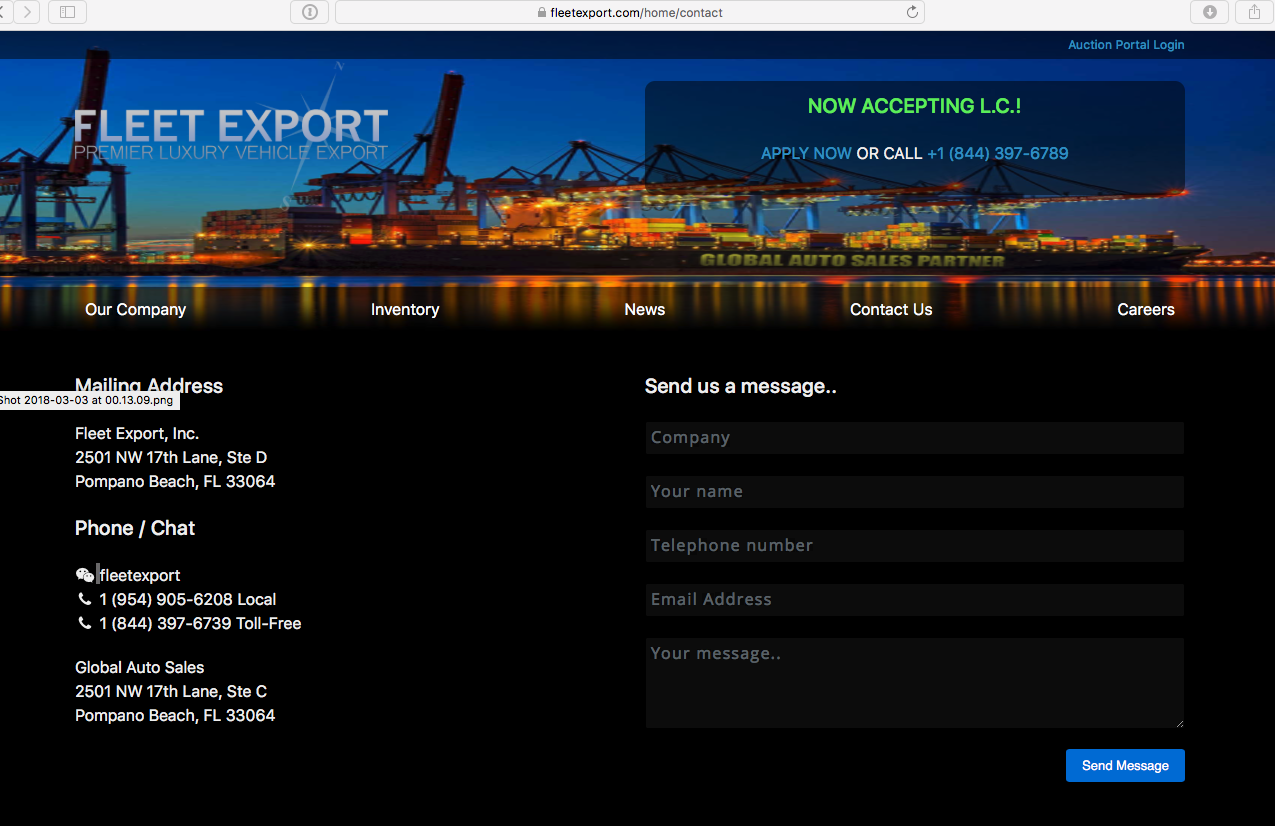Click the Send us a message.. heading

pos(741,386)
